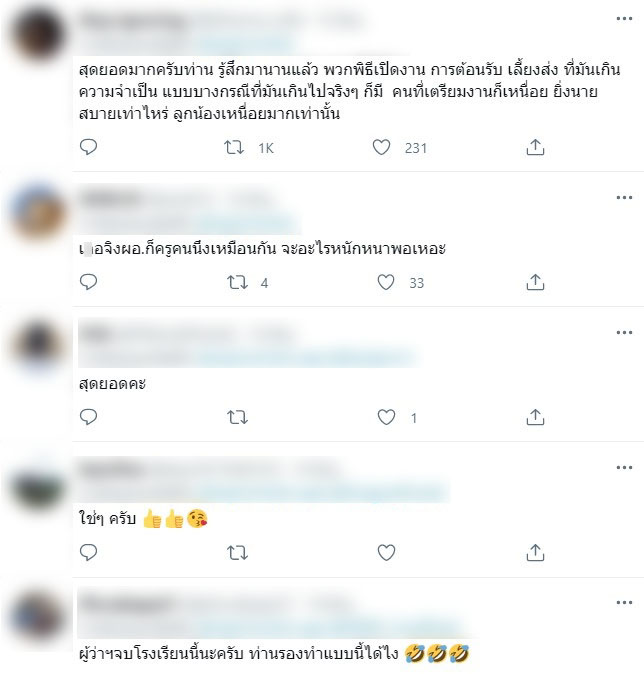Reply to the thumbs-up emoji tweet

[x=89, y=552]
